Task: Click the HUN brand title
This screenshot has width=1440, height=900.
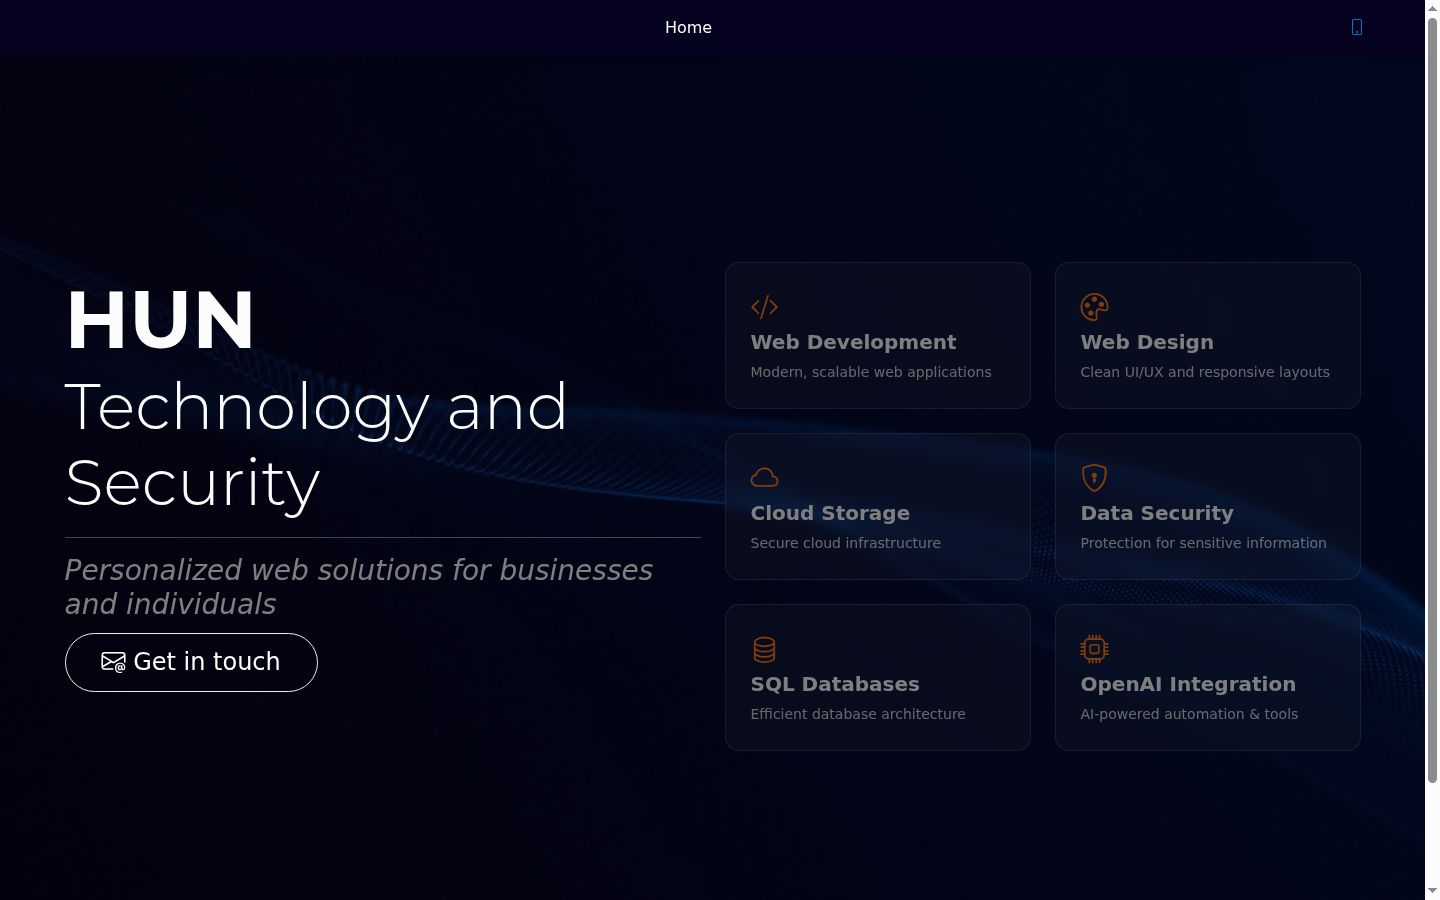Action: click(160, 321)
